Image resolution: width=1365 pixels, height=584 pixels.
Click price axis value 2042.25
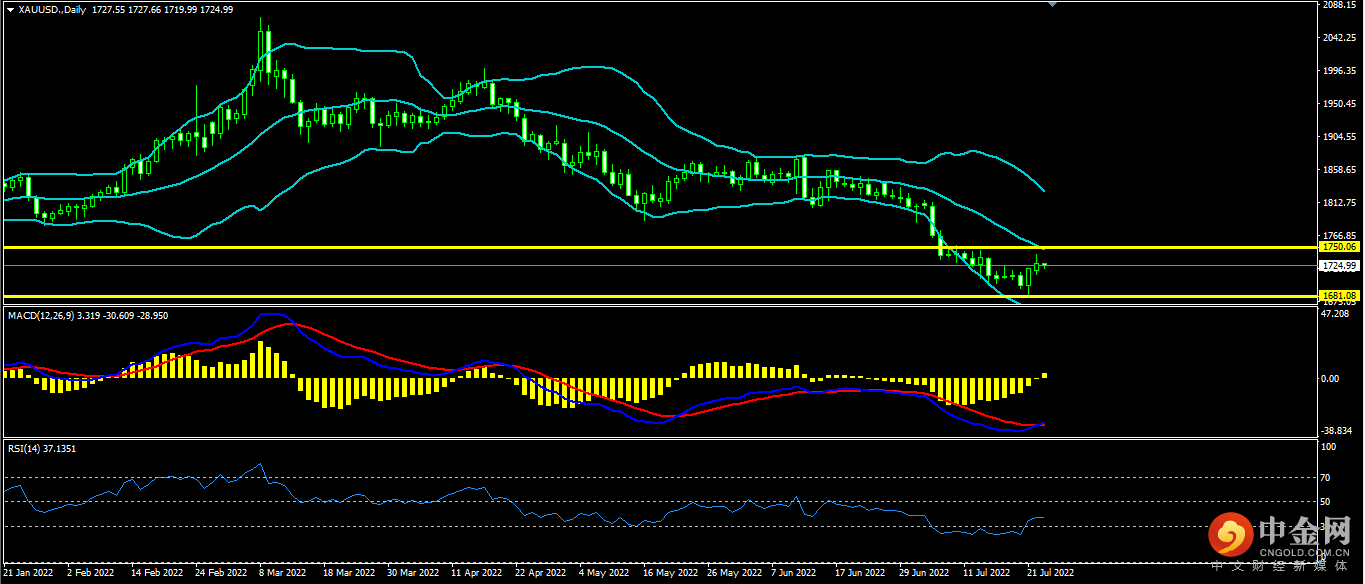[1338, 38]
